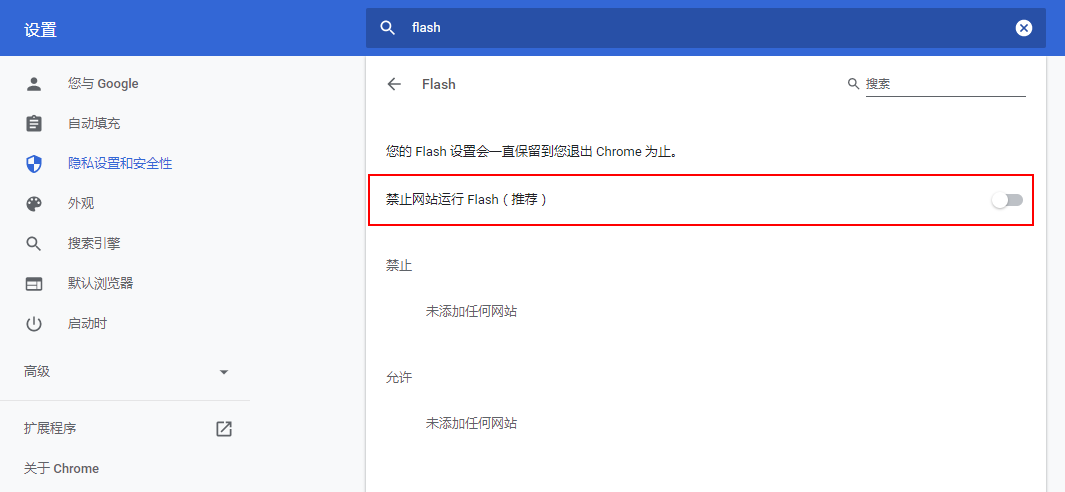Click the 高级 label in the sidebar

[37, 372]
